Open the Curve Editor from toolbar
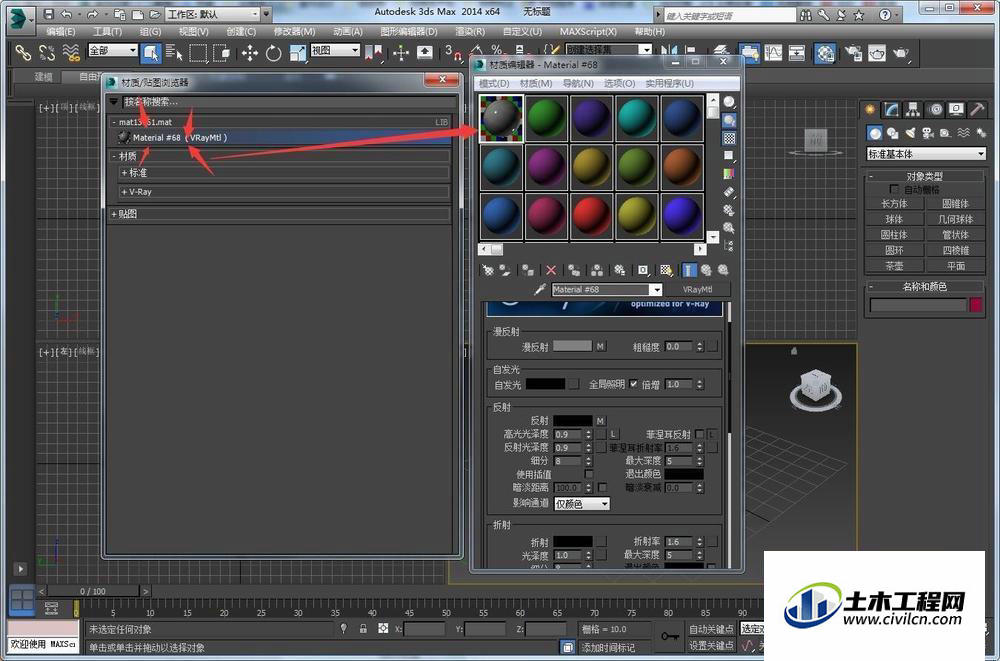 773,52
